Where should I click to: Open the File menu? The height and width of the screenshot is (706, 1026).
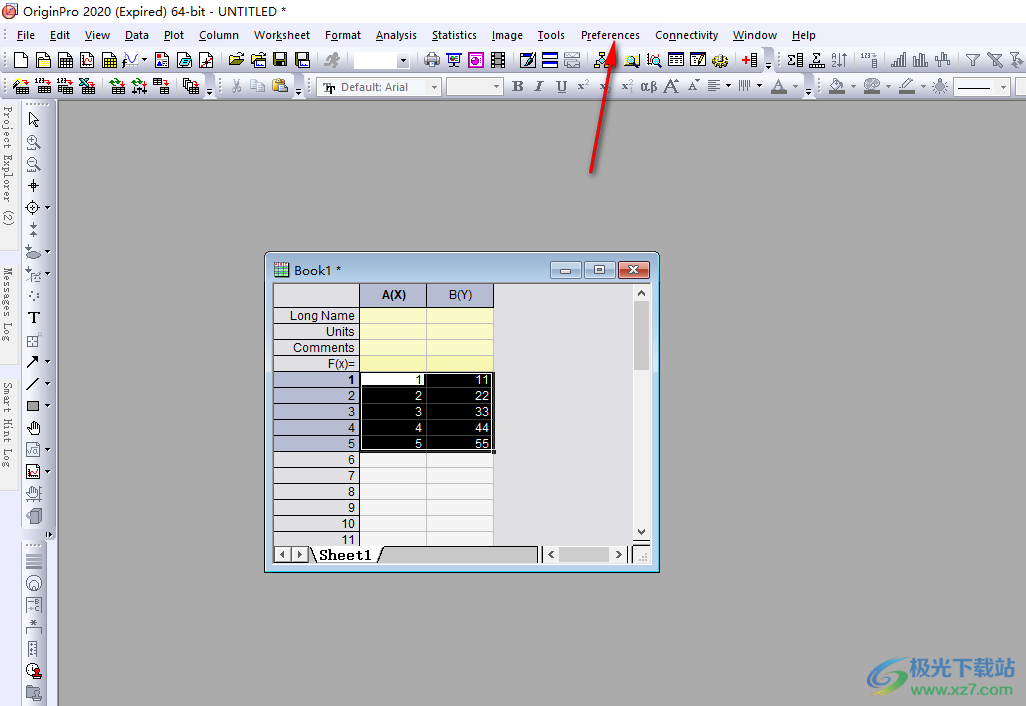(26, 35)
